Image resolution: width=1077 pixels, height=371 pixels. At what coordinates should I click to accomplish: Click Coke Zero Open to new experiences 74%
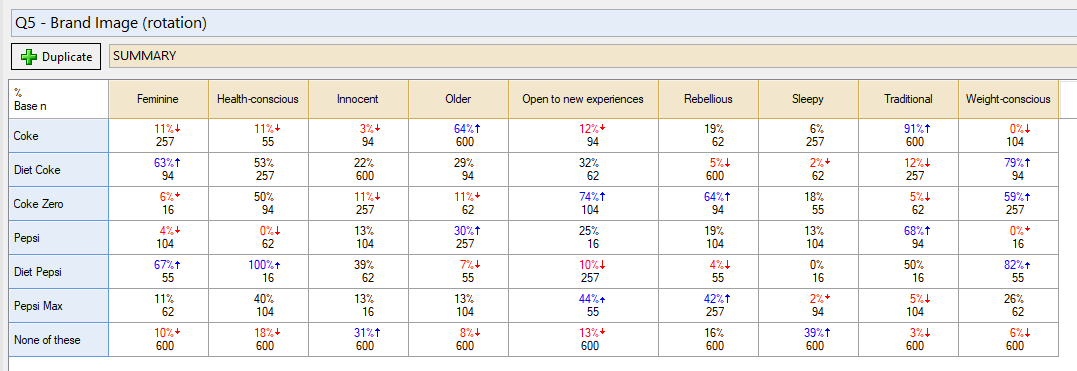[583, 203]
